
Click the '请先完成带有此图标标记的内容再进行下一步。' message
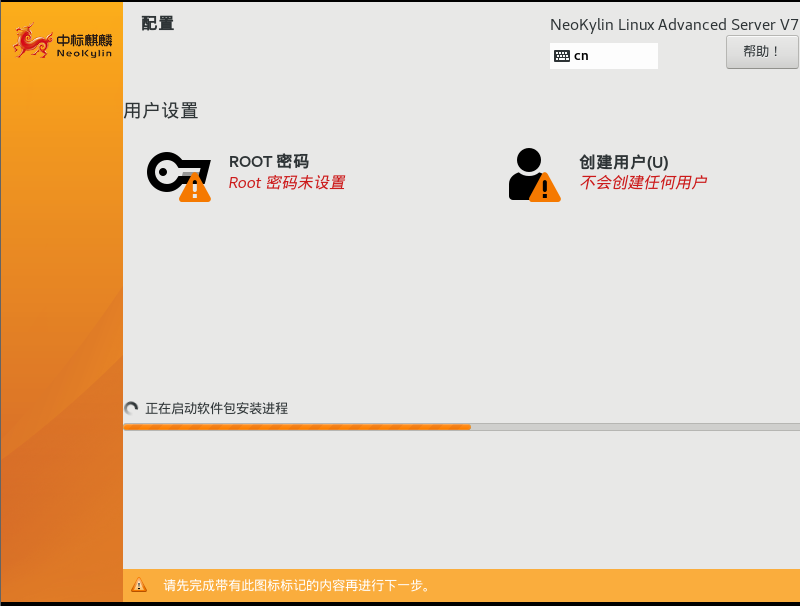tap(296, 585)
